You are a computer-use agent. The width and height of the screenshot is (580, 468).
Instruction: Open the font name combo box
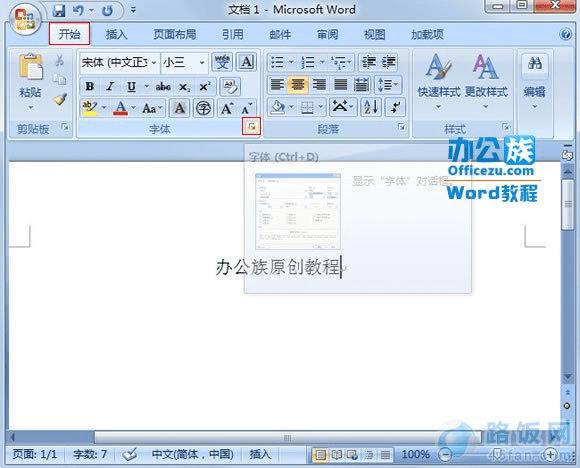[119, 63]
